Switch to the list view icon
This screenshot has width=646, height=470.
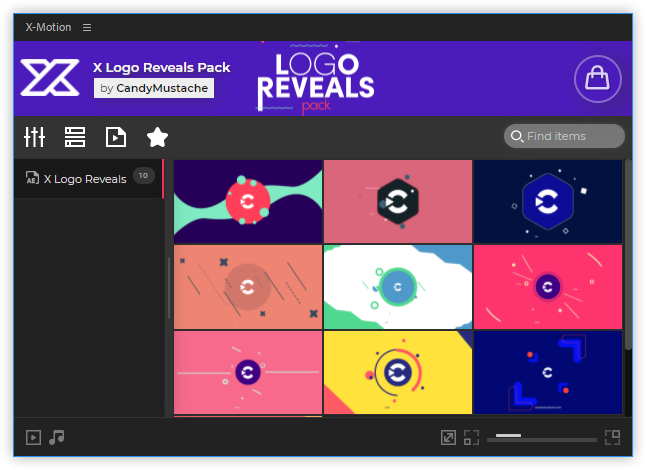(75, 137)
